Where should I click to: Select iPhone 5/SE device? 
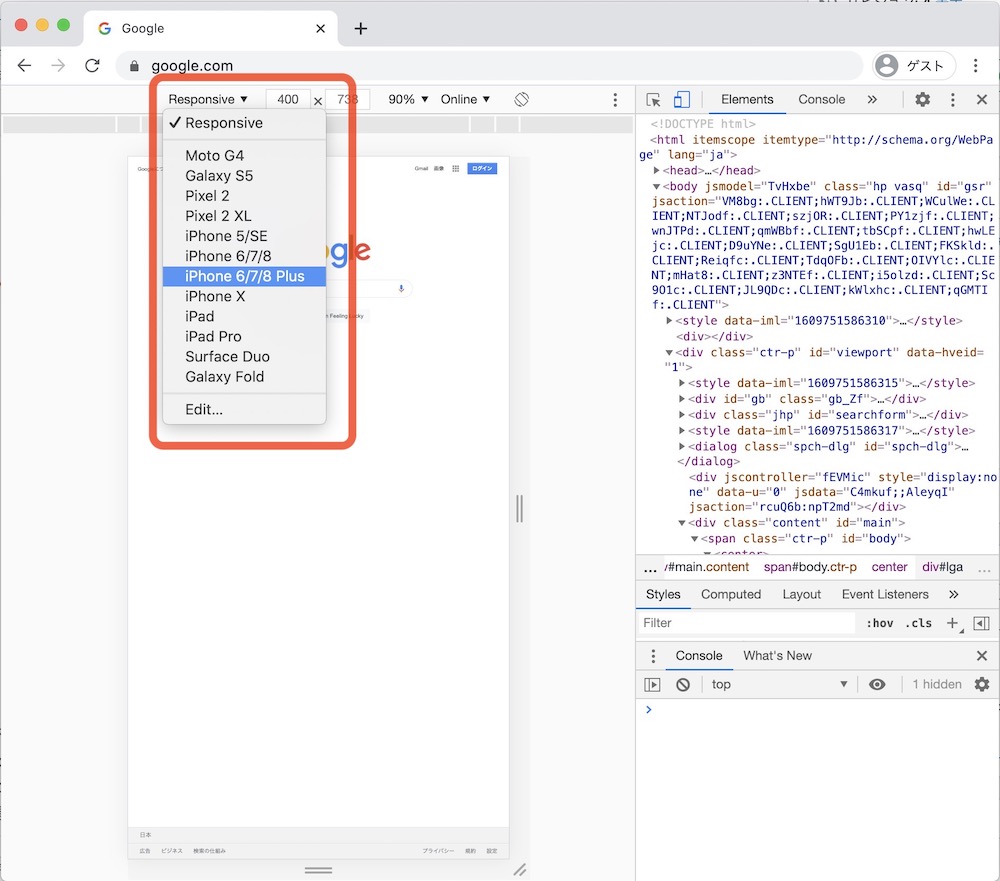[244, 236]
